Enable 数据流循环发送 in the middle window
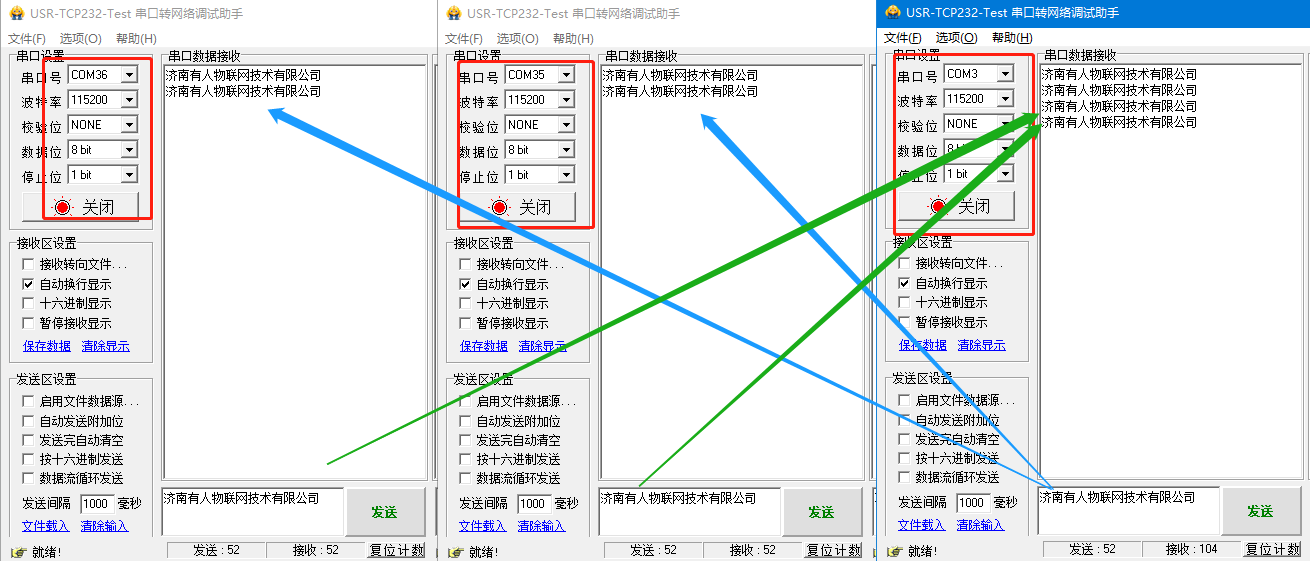The image size is (1310, 561). (x=466, y=478)
